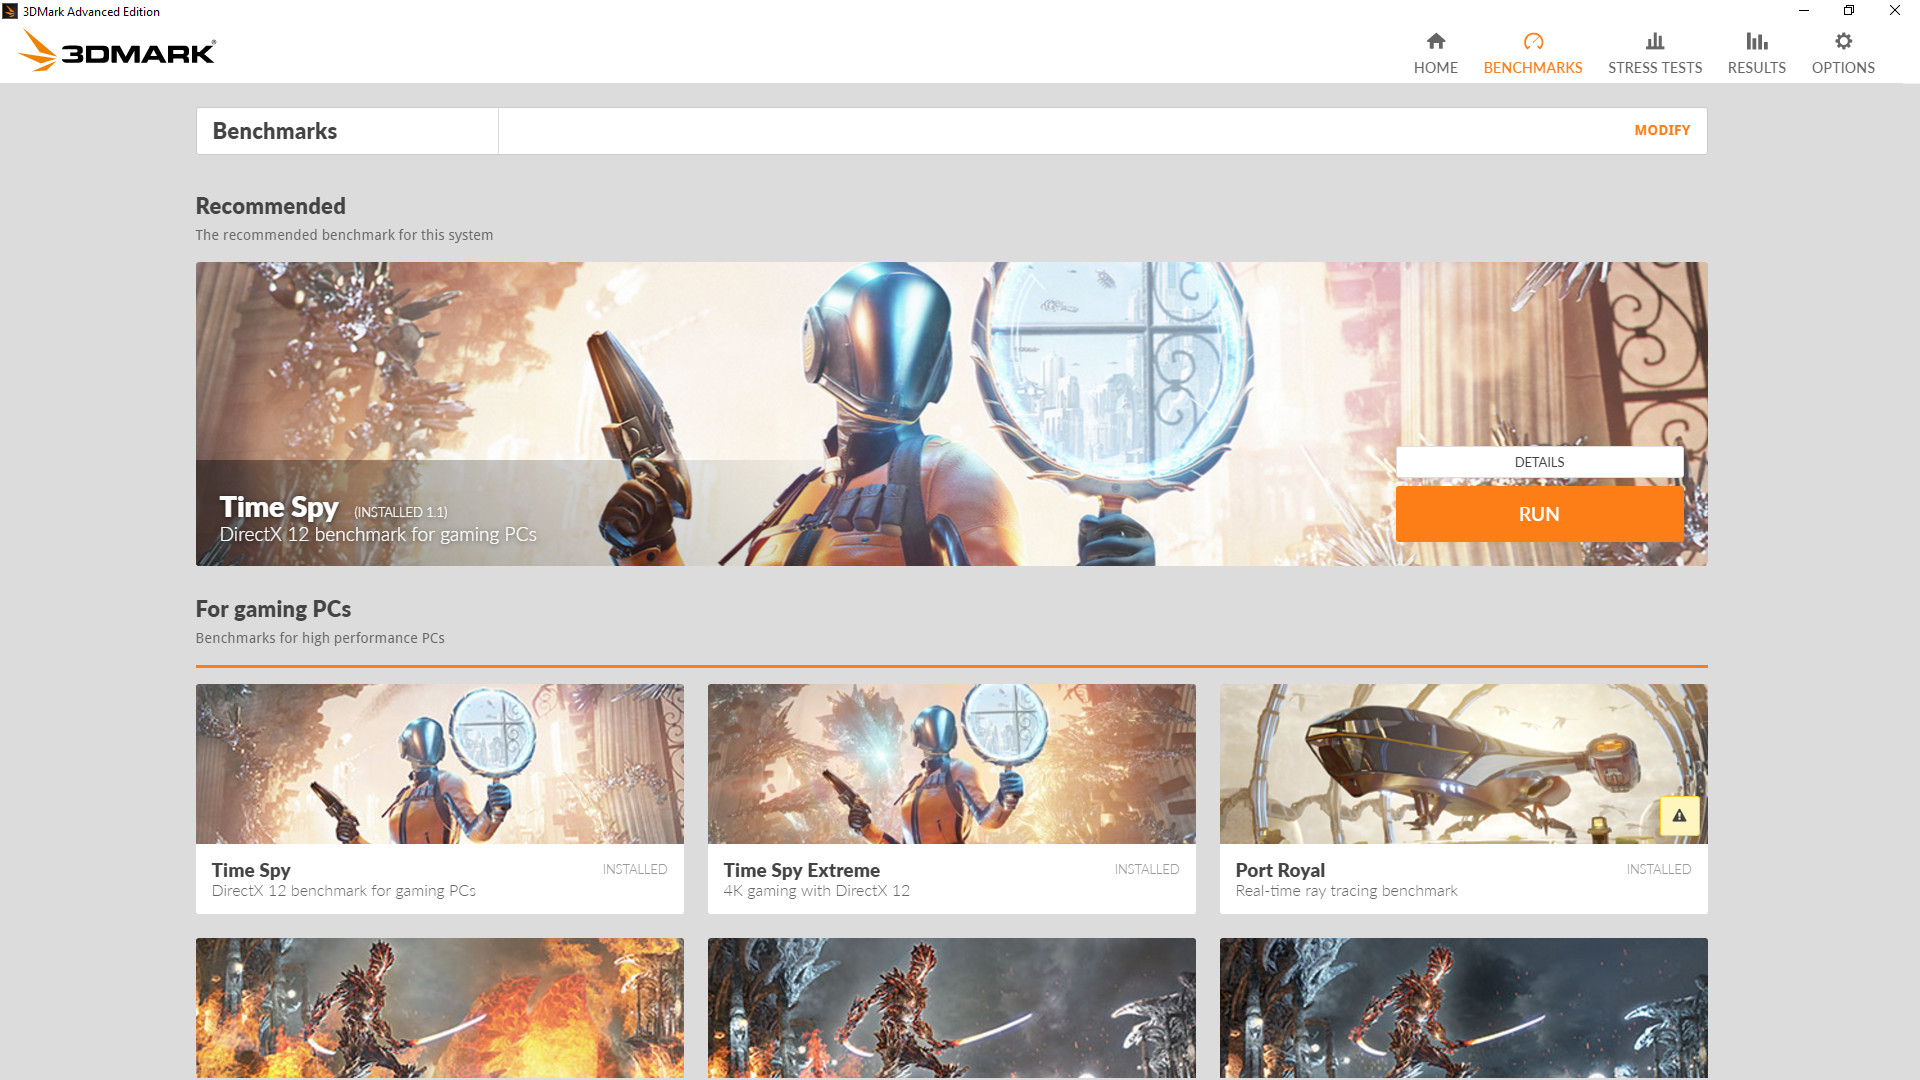The height and width of the screenshot is (1080, 1920).
Task: Click the MODIFY link
Action: click(1661, 130)
